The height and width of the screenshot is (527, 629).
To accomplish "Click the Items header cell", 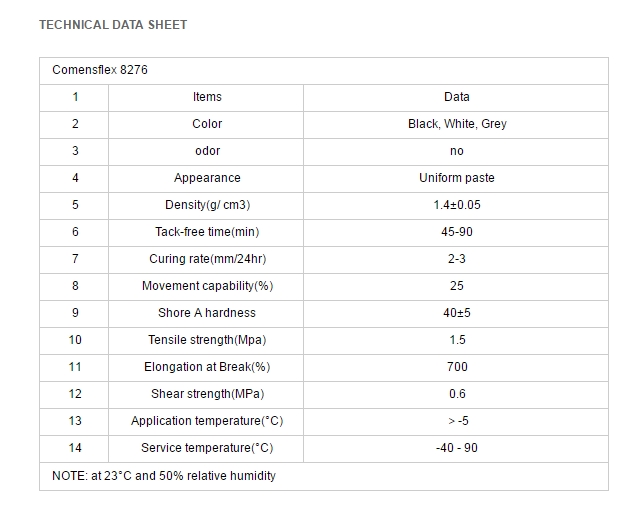I will (207, 97).
